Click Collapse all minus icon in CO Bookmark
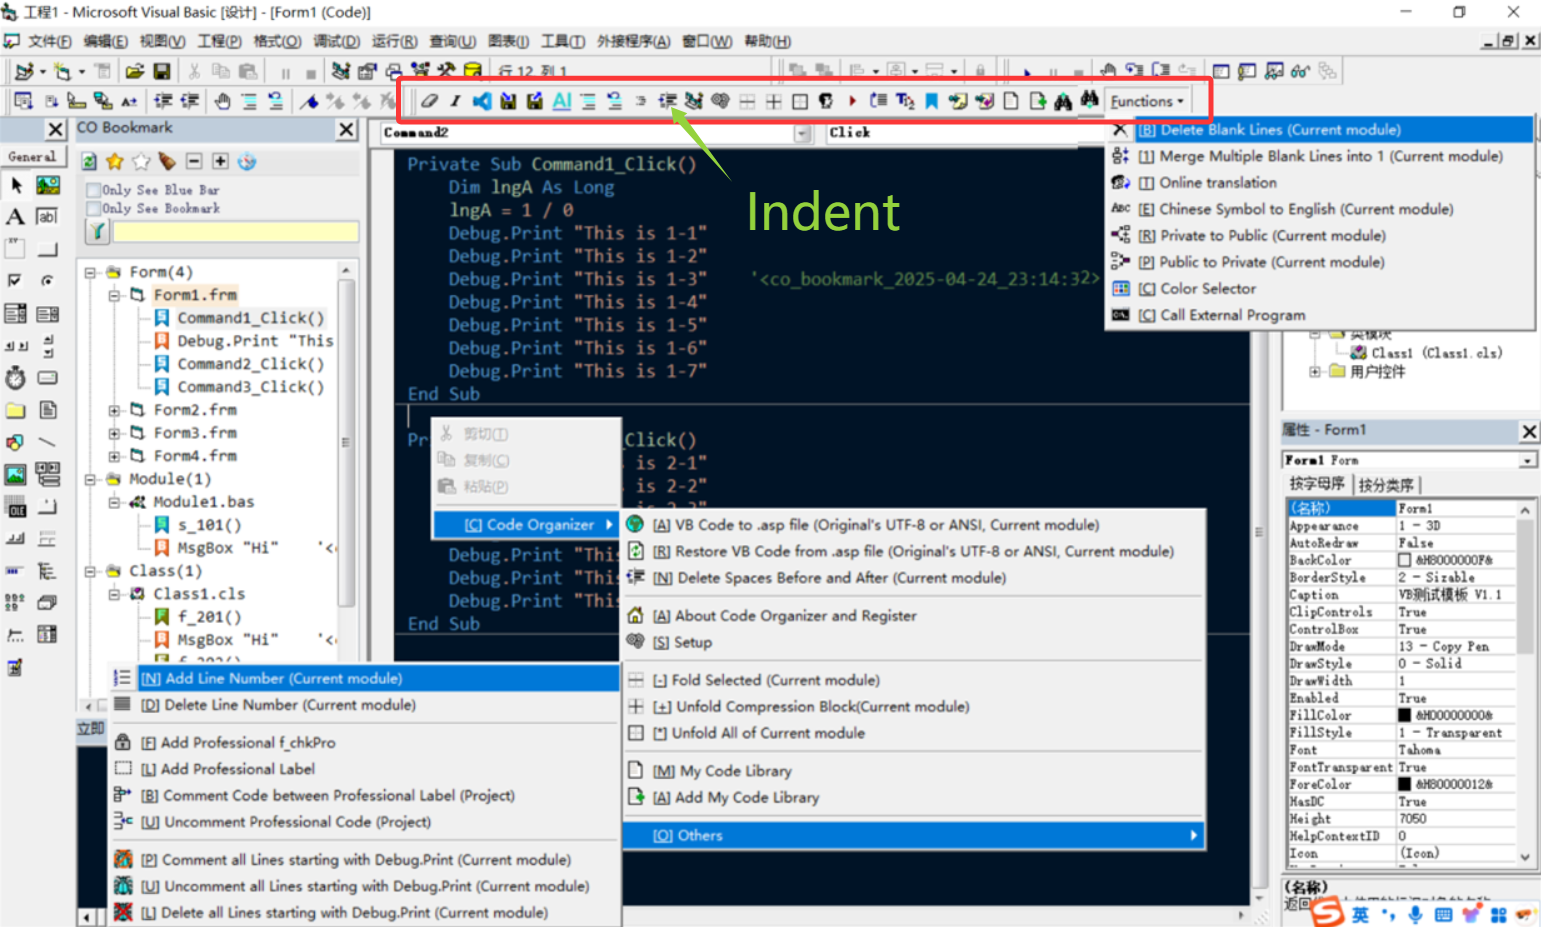 coord(194,161)
